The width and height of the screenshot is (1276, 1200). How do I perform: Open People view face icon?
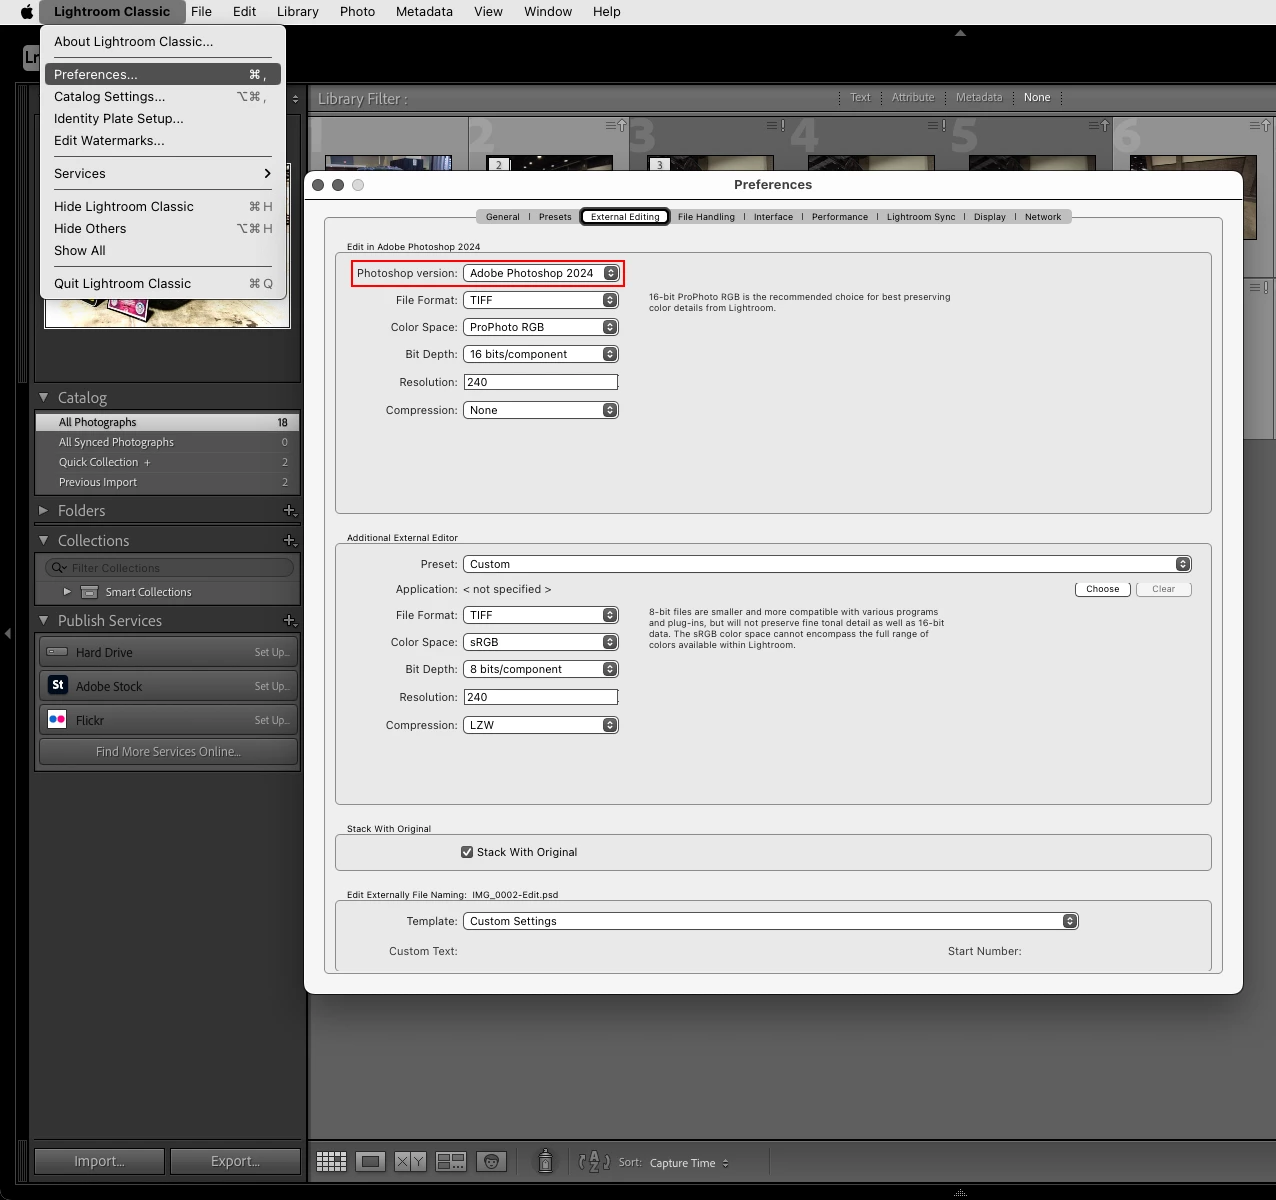click(x=491, y=1161)
